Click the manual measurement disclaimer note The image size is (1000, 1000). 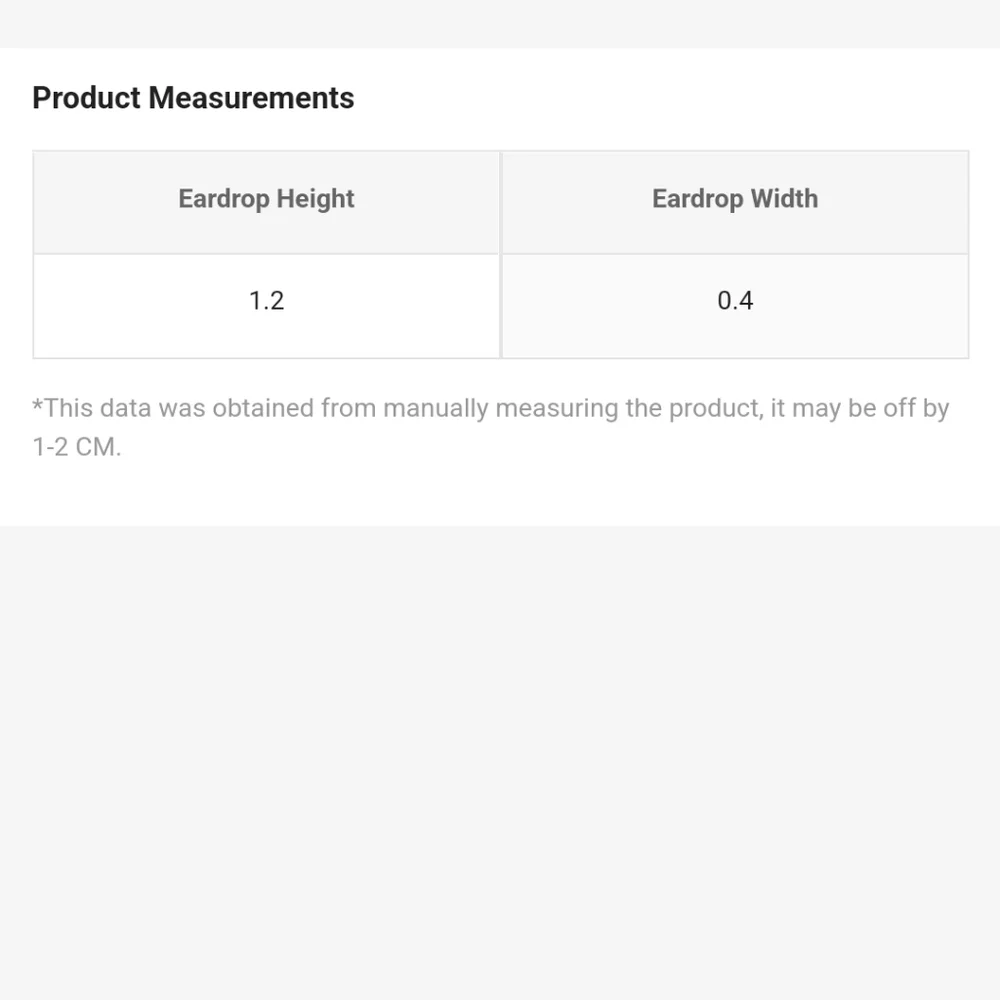[x=490, y=409]
